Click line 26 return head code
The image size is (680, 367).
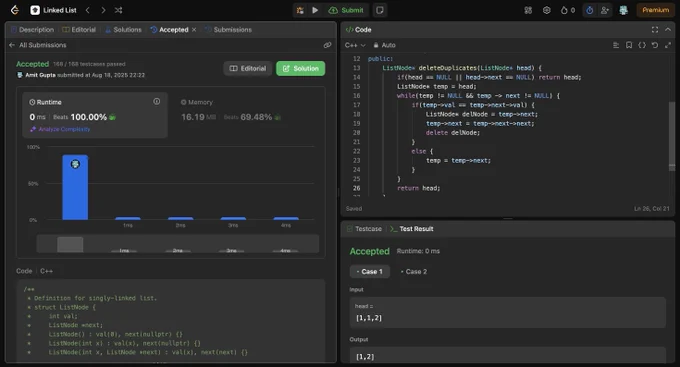coord(418,188)
